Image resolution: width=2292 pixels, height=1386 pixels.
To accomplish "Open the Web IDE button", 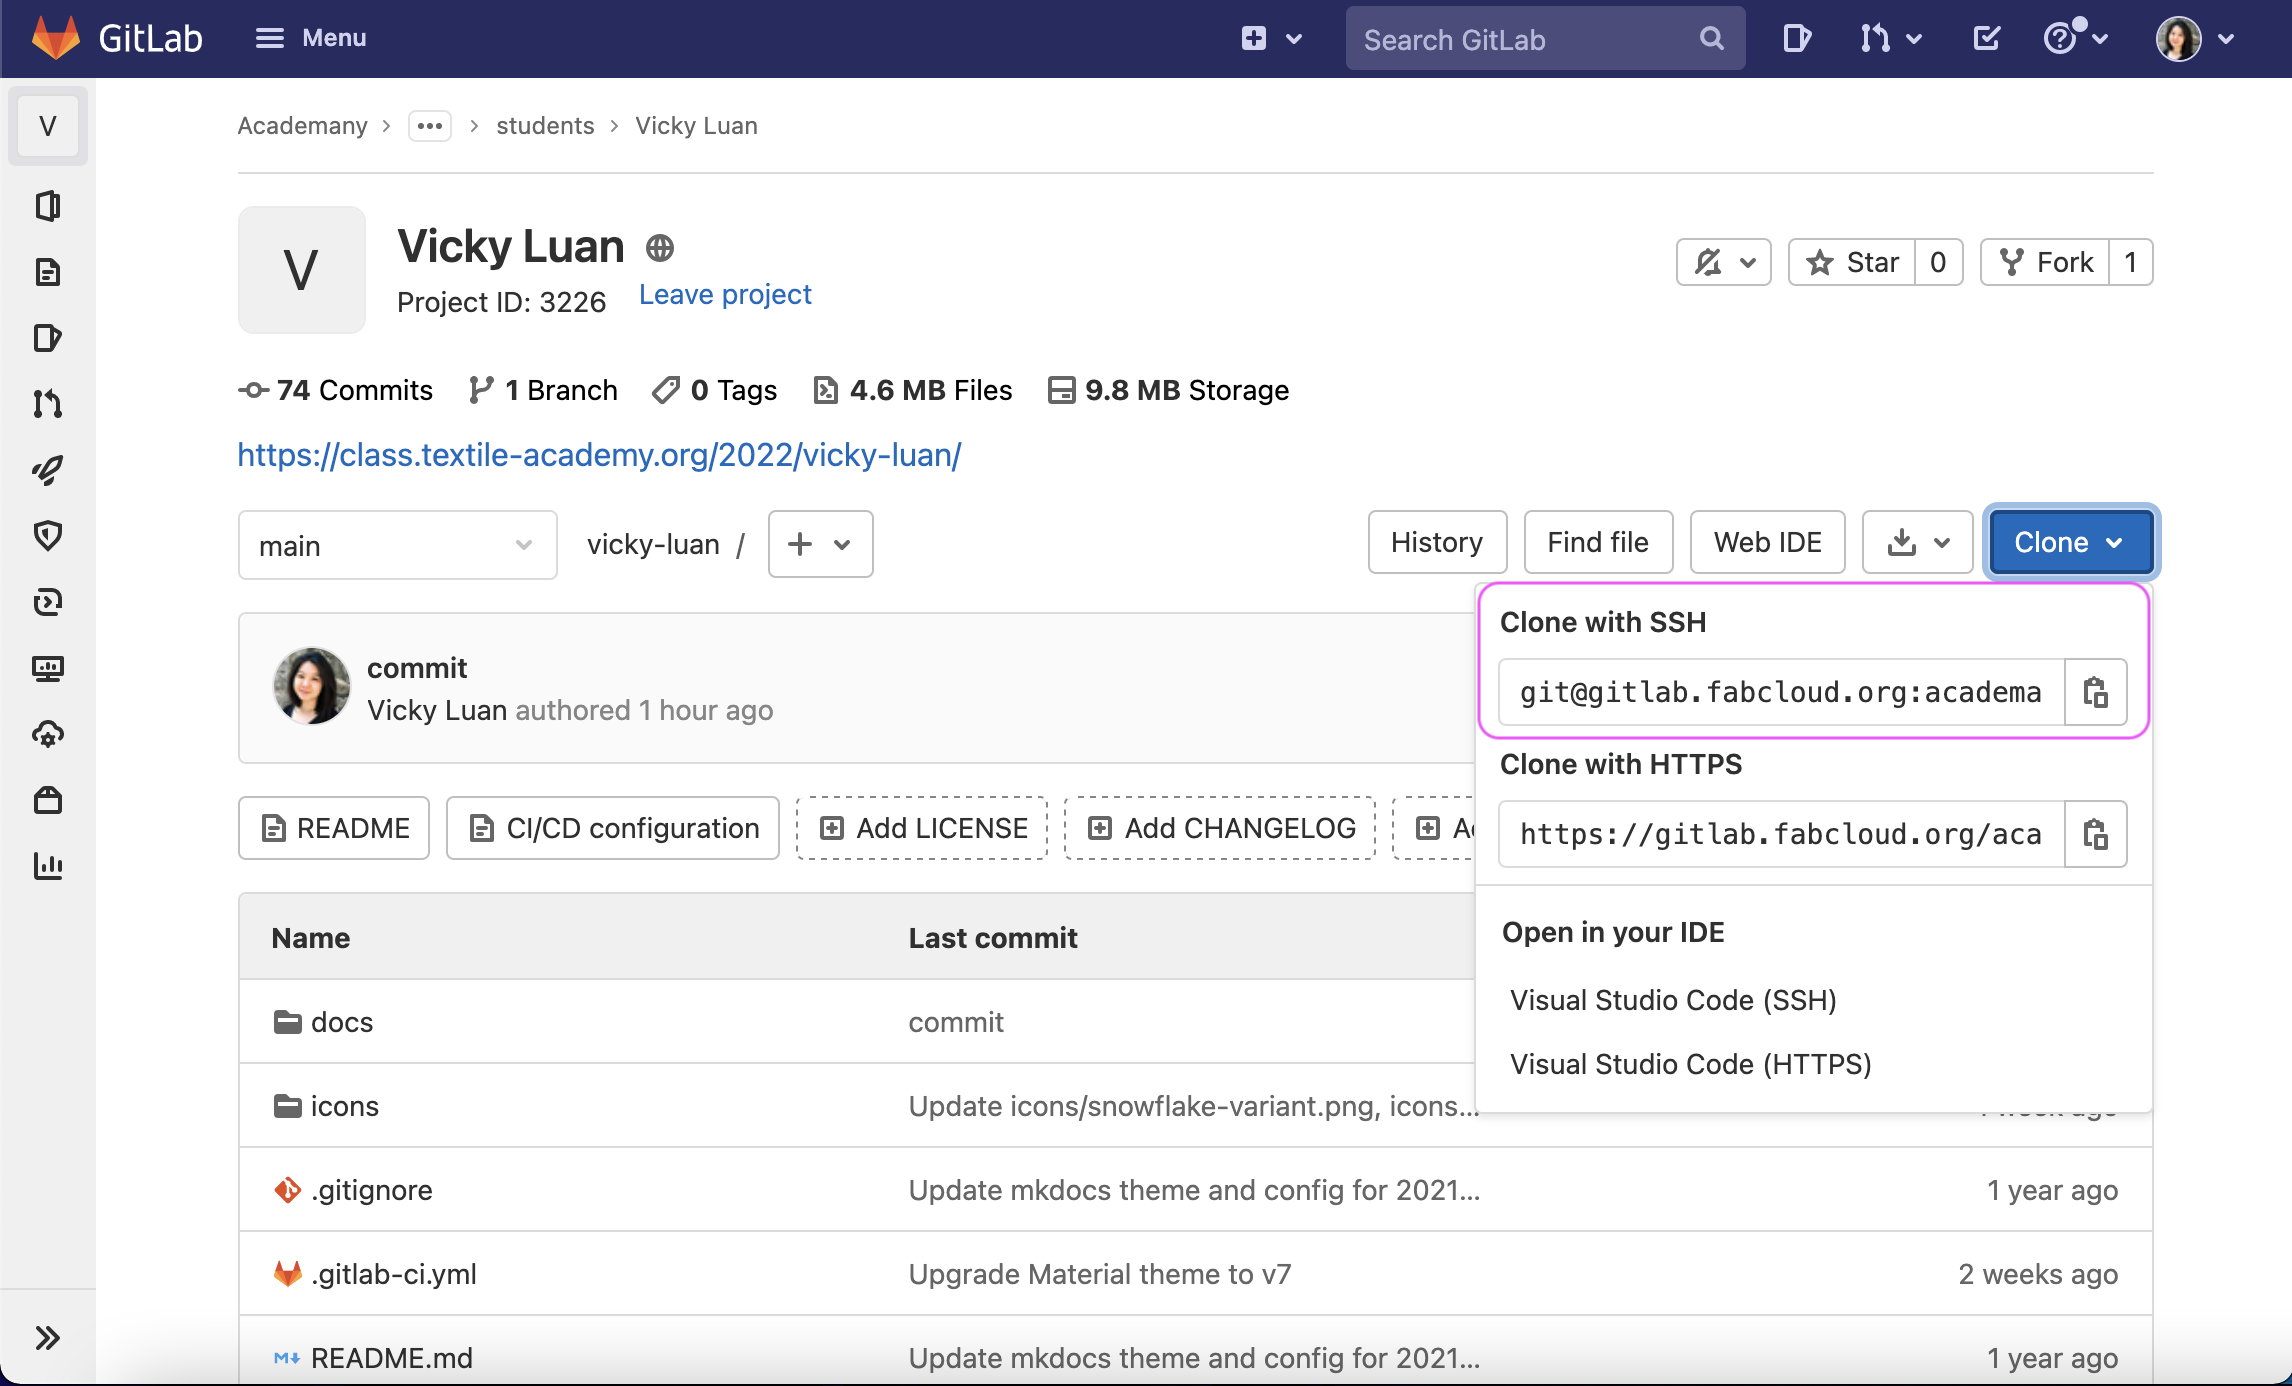I will (x=1768, y=542).
